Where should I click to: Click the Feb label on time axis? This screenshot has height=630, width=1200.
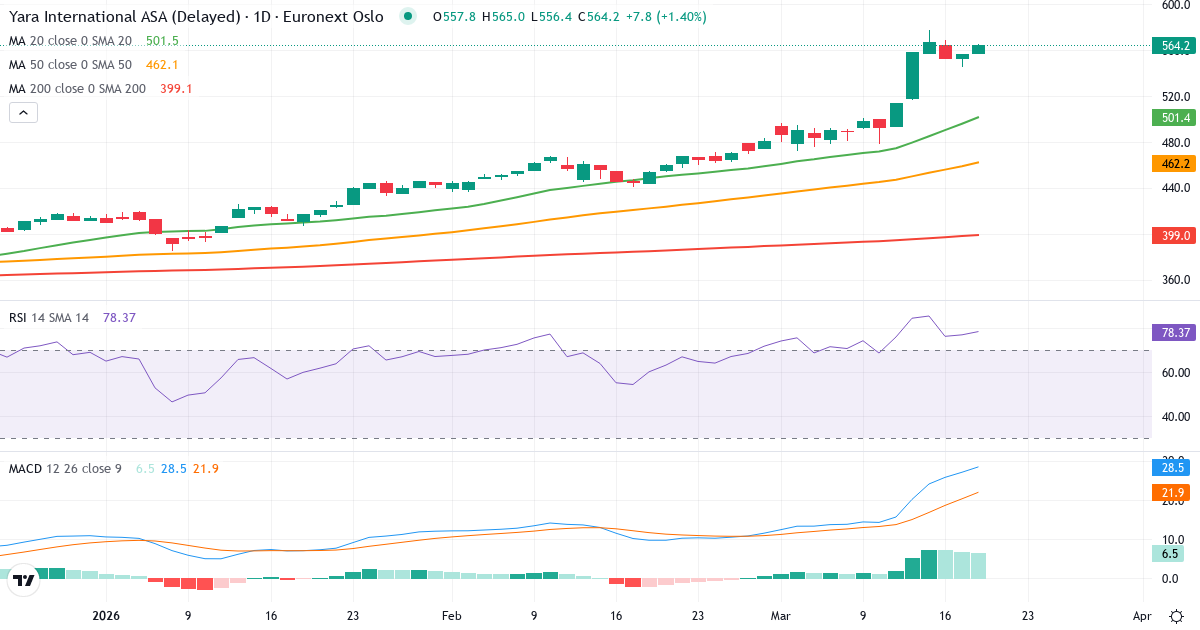(x=450, y=617)
